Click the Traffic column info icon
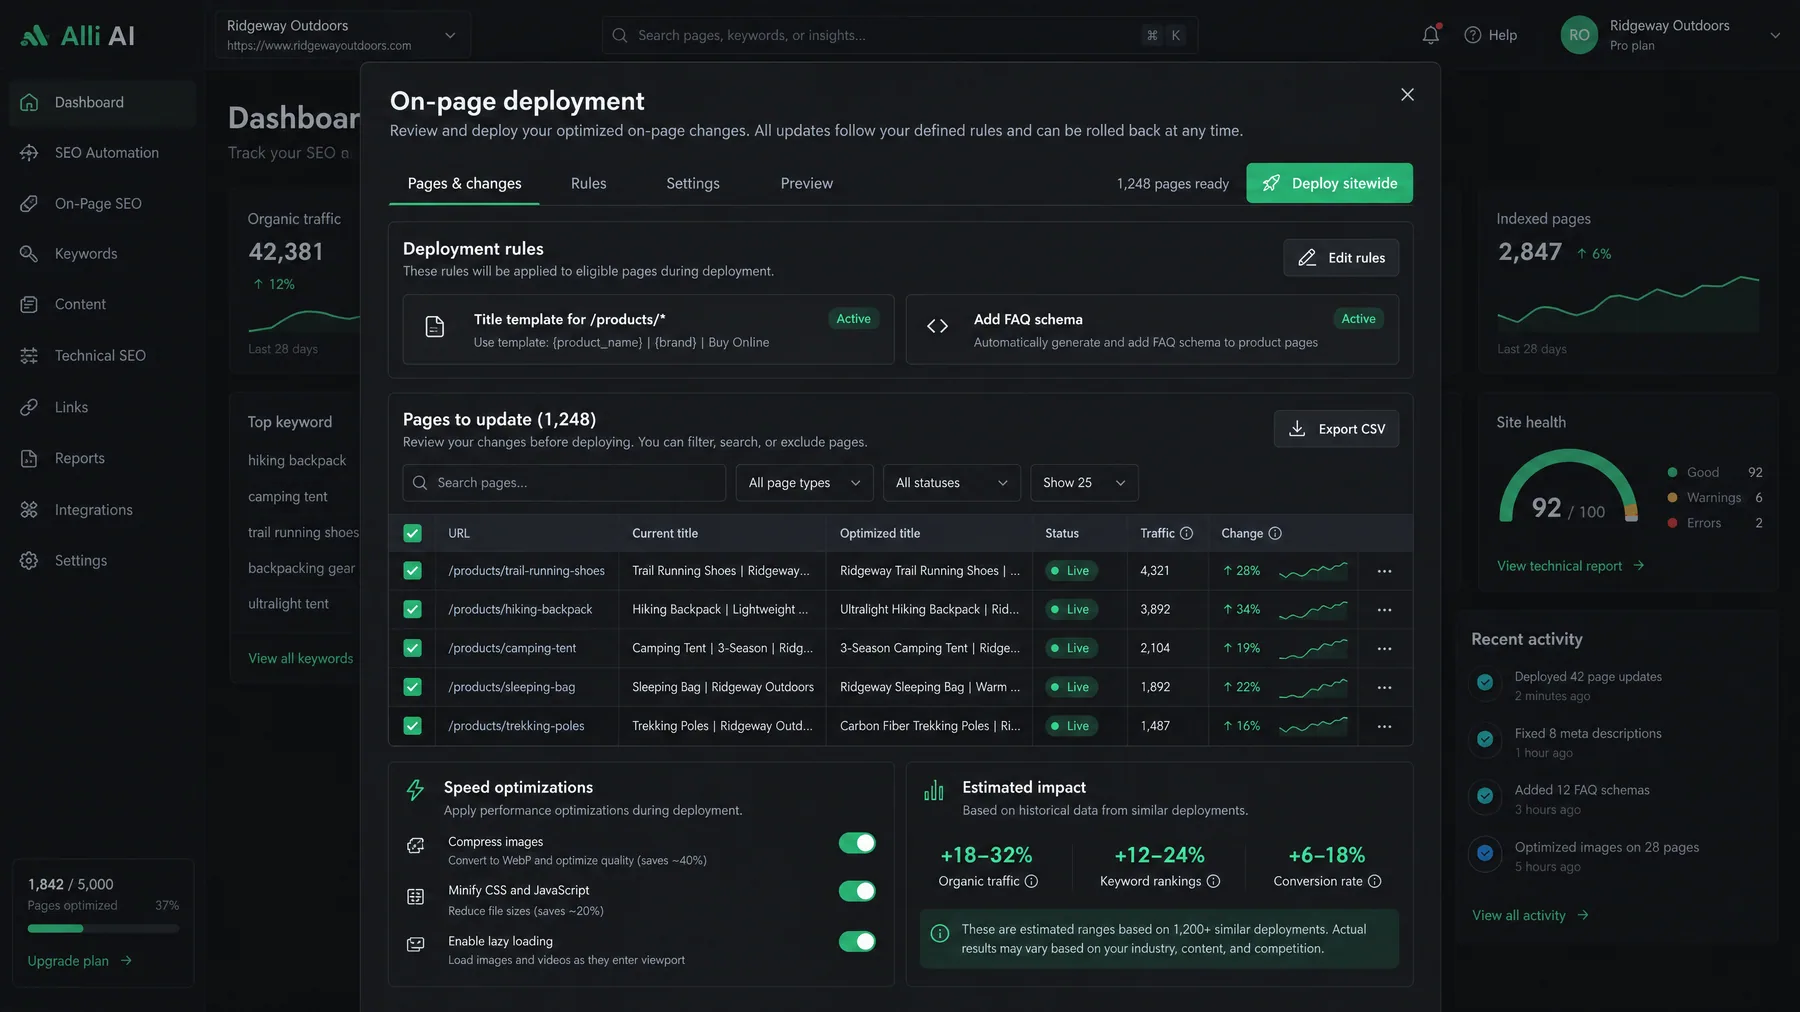The width and height of the screenshot is (1800, 1012). [x=1186, y=534]
